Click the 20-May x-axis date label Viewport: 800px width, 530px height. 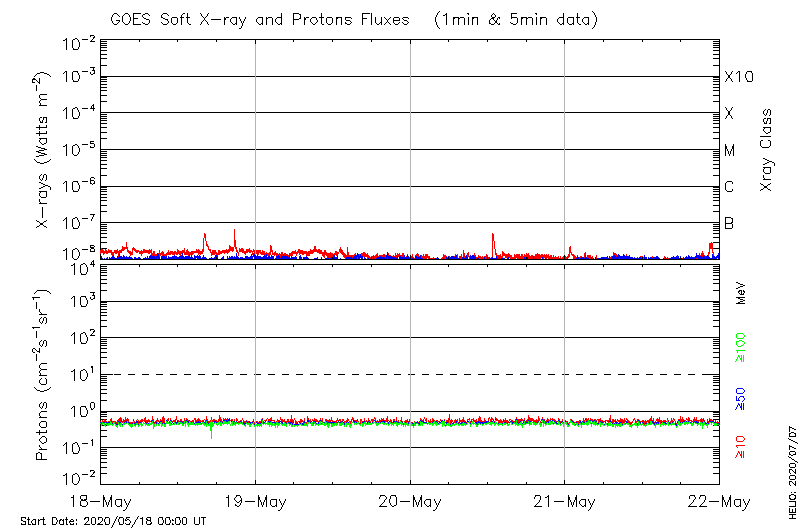[410, 501]
